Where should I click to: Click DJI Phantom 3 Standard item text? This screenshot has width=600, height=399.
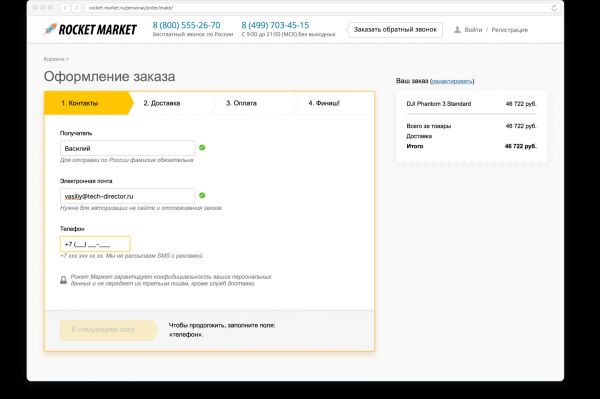click(x=439, y=104)
